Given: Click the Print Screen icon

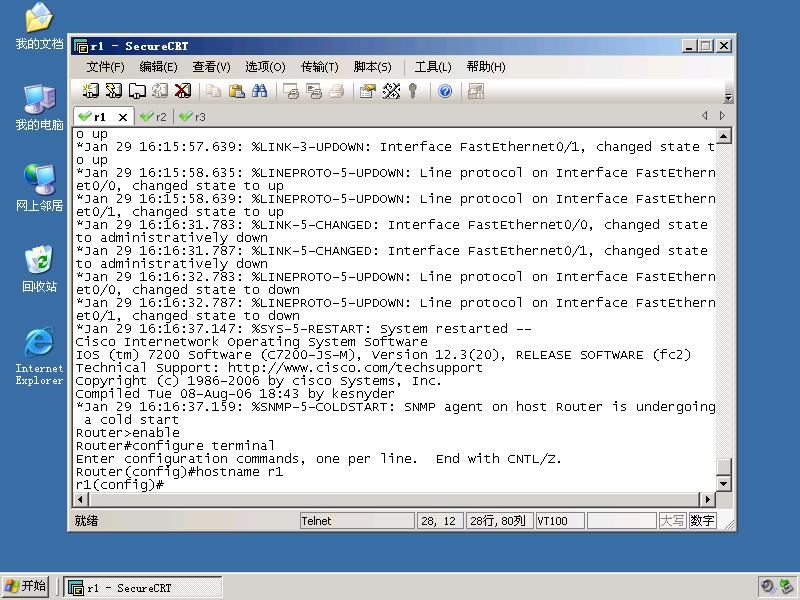Looking at the screenshot, I should [291, 91].
